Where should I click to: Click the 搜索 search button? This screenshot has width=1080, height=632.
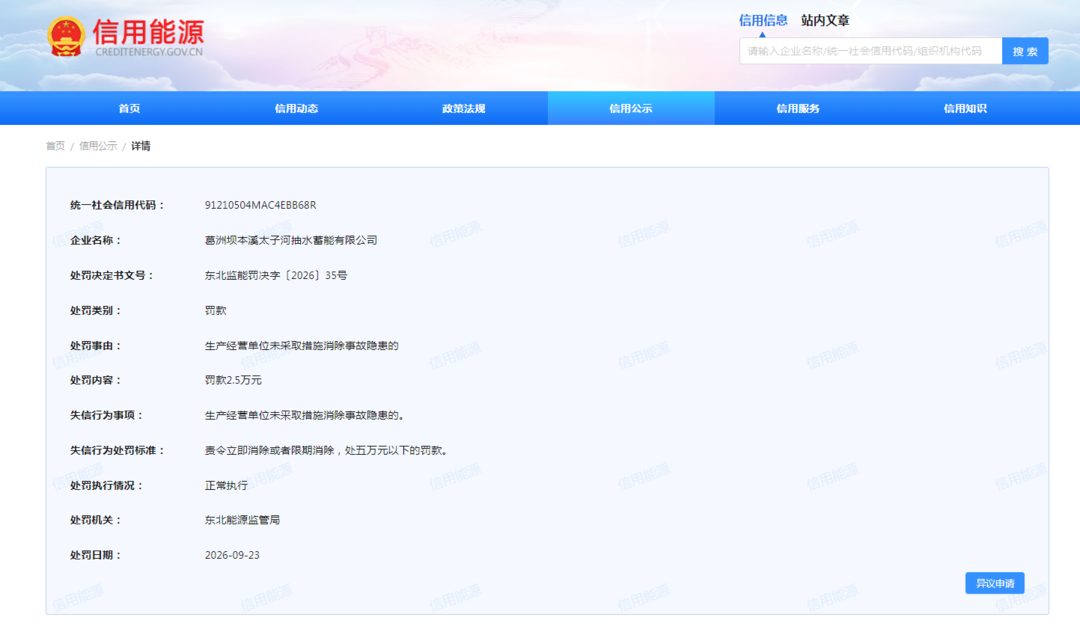tap(1025, 51)
